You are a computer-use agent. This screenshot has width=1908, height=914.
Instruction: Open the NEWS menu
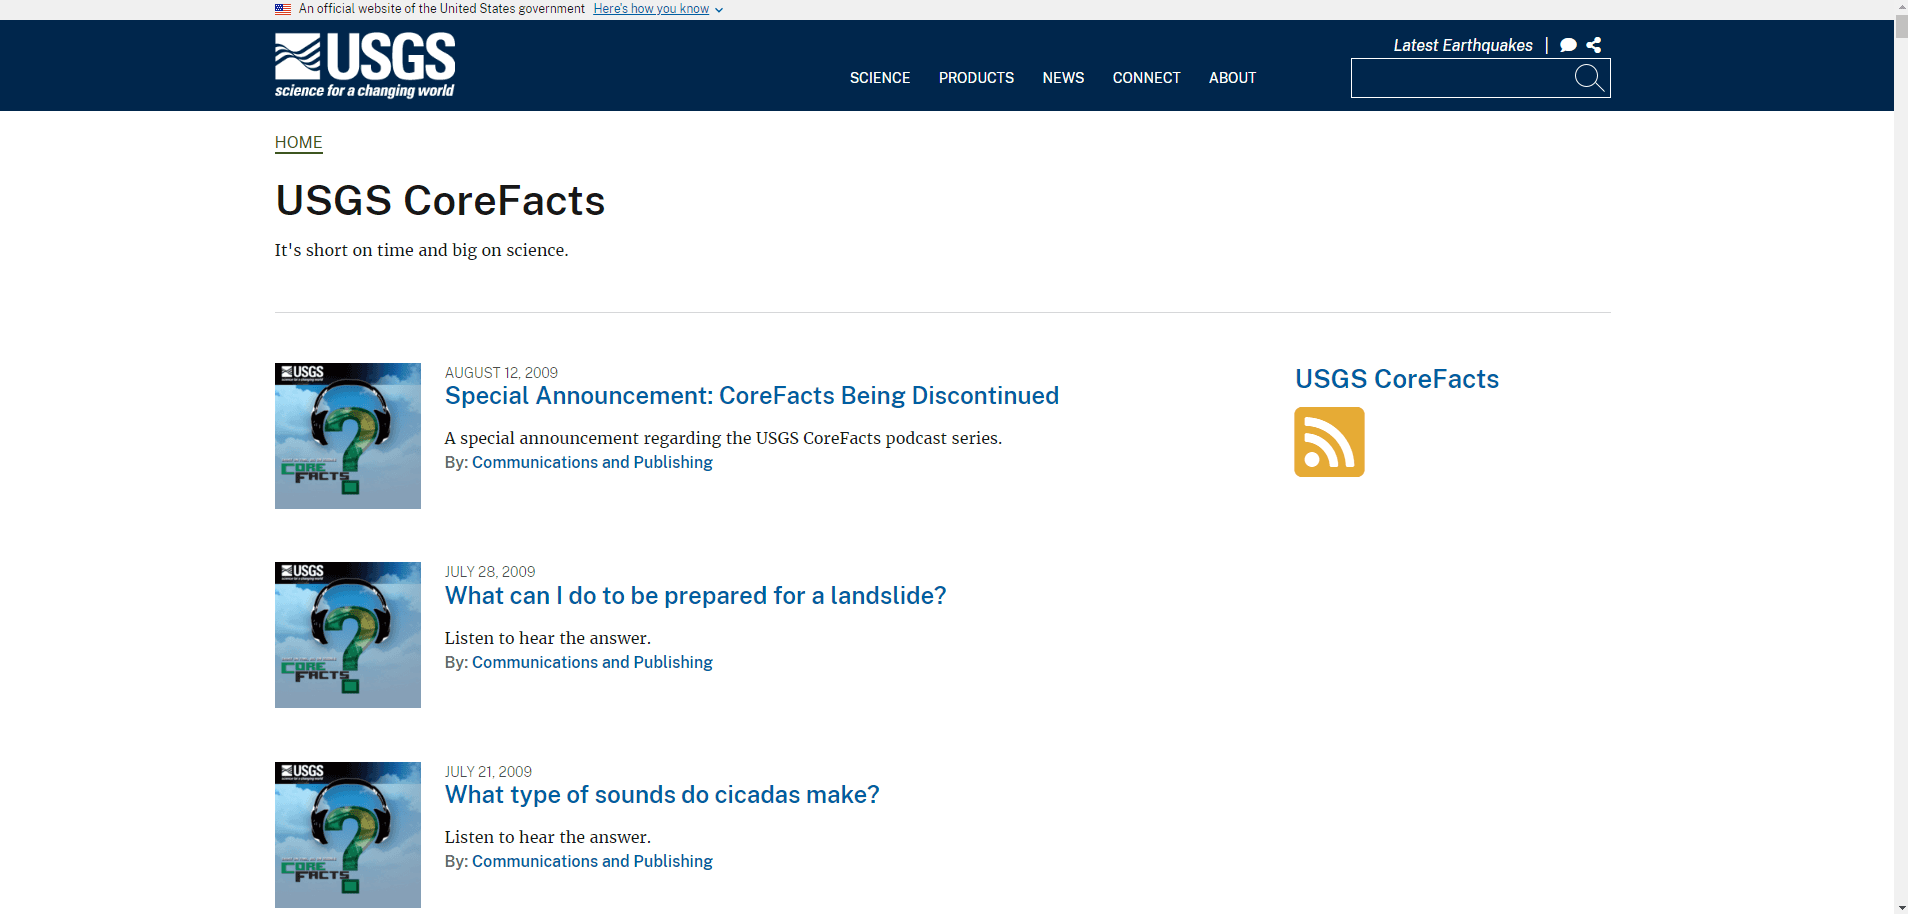(1063, 78)
